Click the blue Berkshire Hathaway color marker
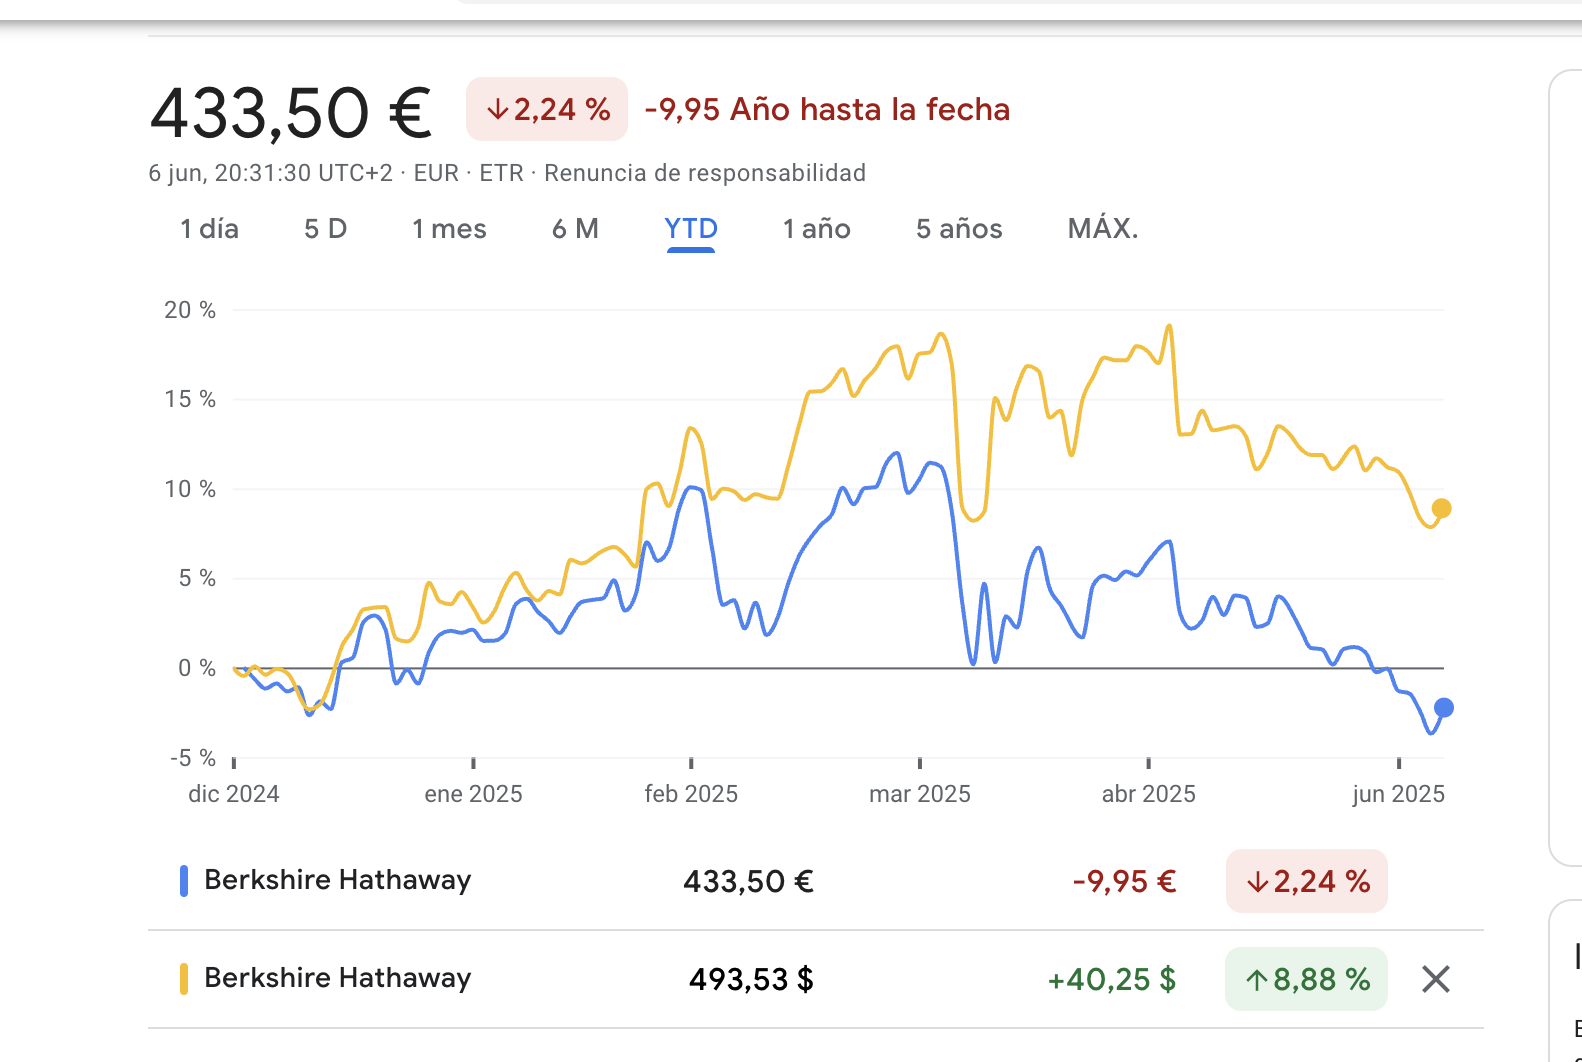This screenshot has height=1062, width=1582. click(184, 881)
